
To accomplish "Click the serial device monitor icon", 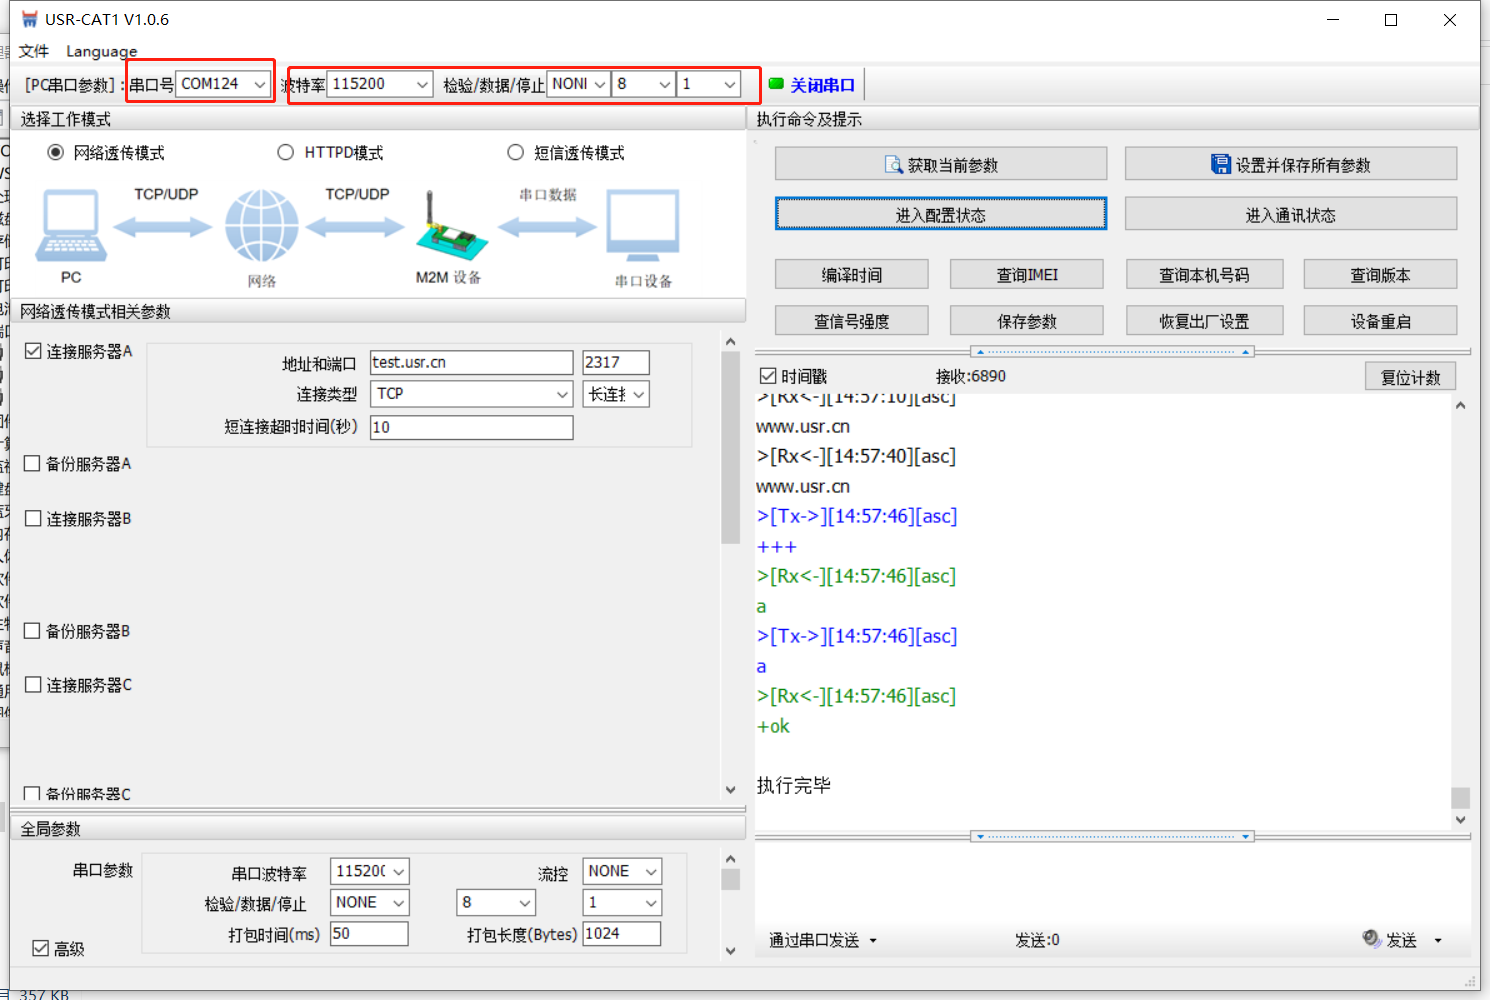I will 643,226.
